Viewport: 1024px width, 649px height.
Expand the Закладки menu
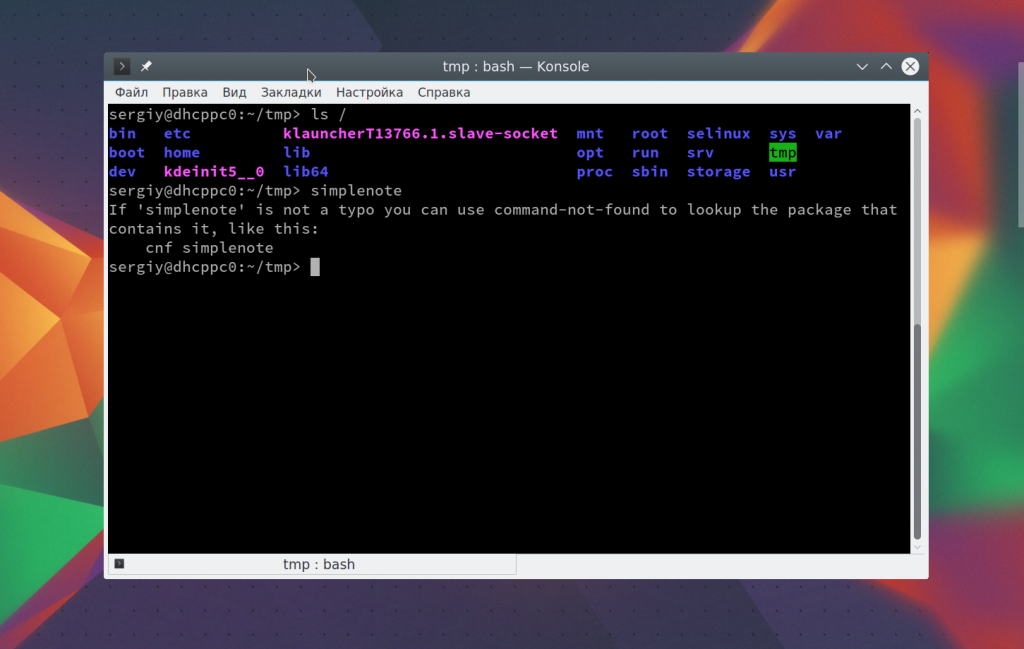[291, 92]
